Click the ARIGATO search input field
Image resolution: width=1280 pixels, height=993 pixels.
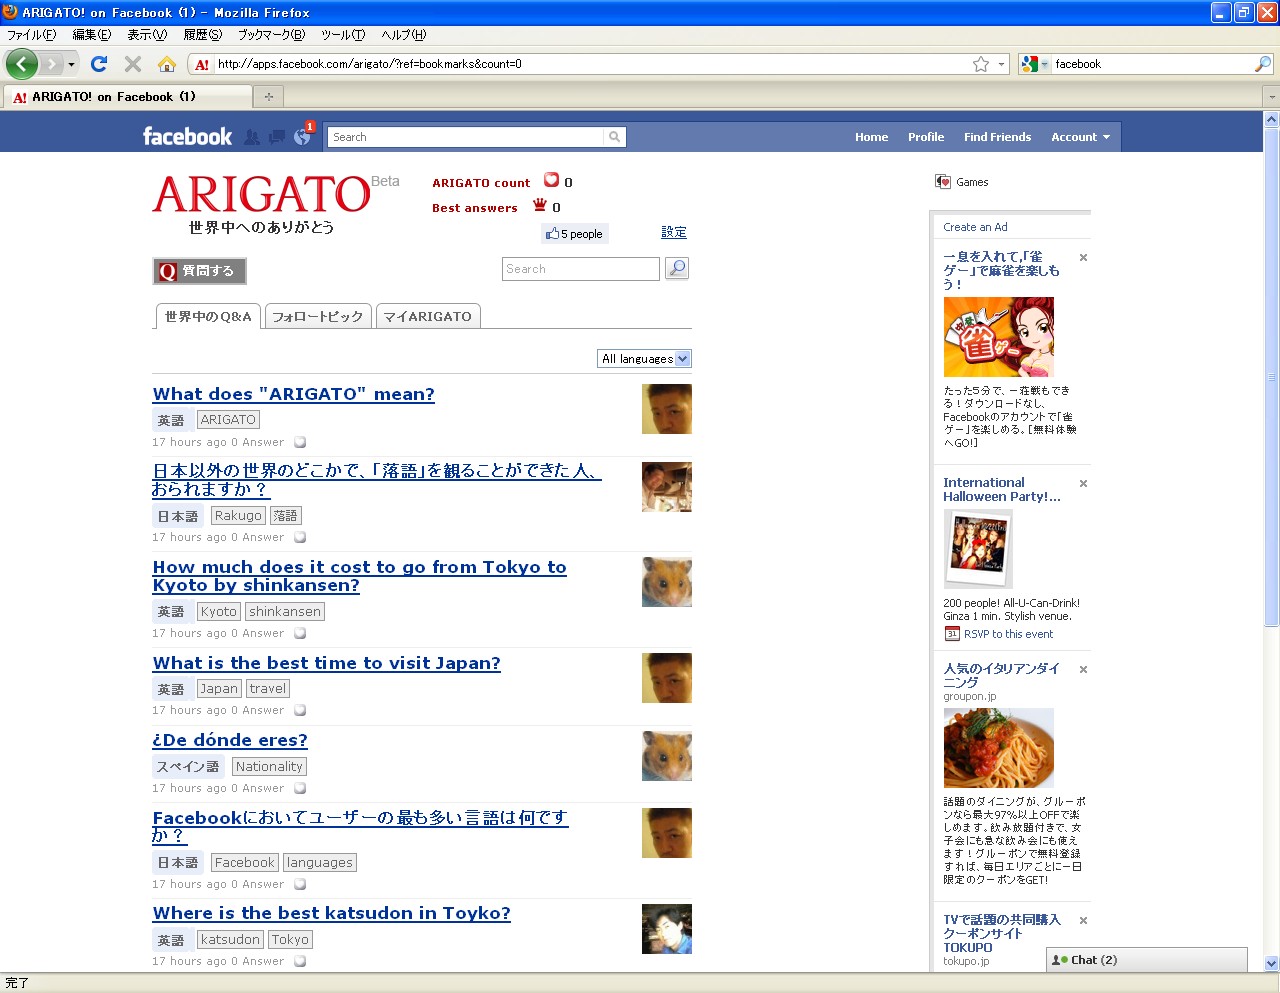581,269
